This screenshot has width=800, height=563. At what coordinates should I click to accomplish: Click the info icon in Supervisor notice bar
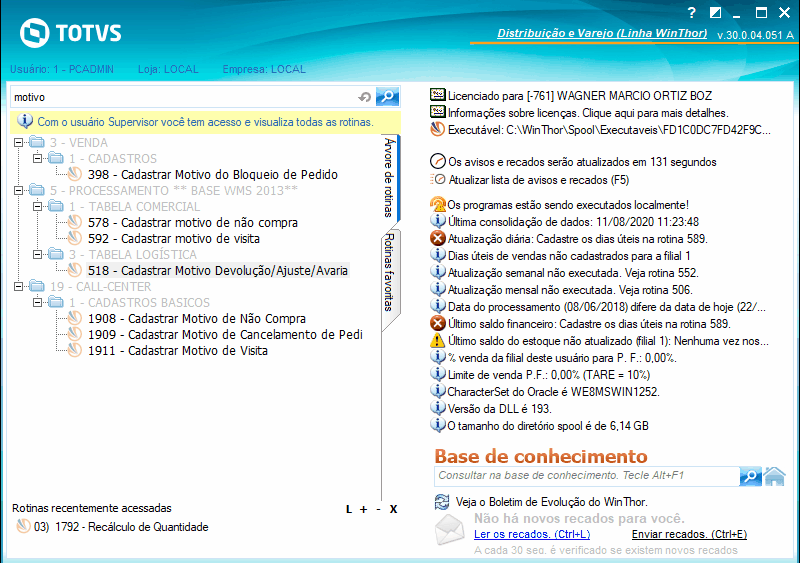point(24,121)
